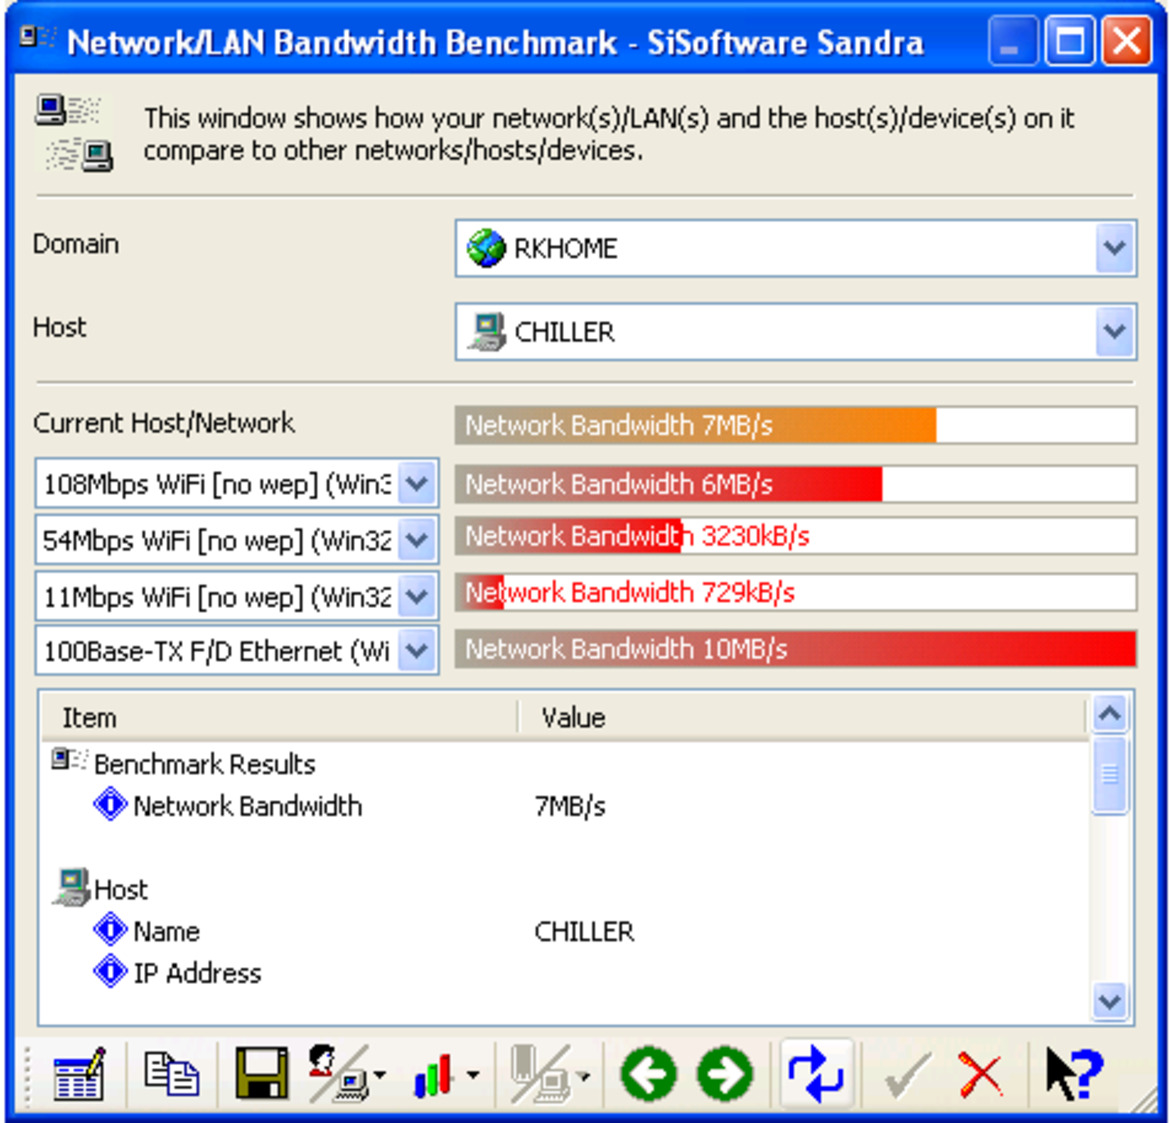Click the colored bar chart toolbar icon

click(434, 1075)
